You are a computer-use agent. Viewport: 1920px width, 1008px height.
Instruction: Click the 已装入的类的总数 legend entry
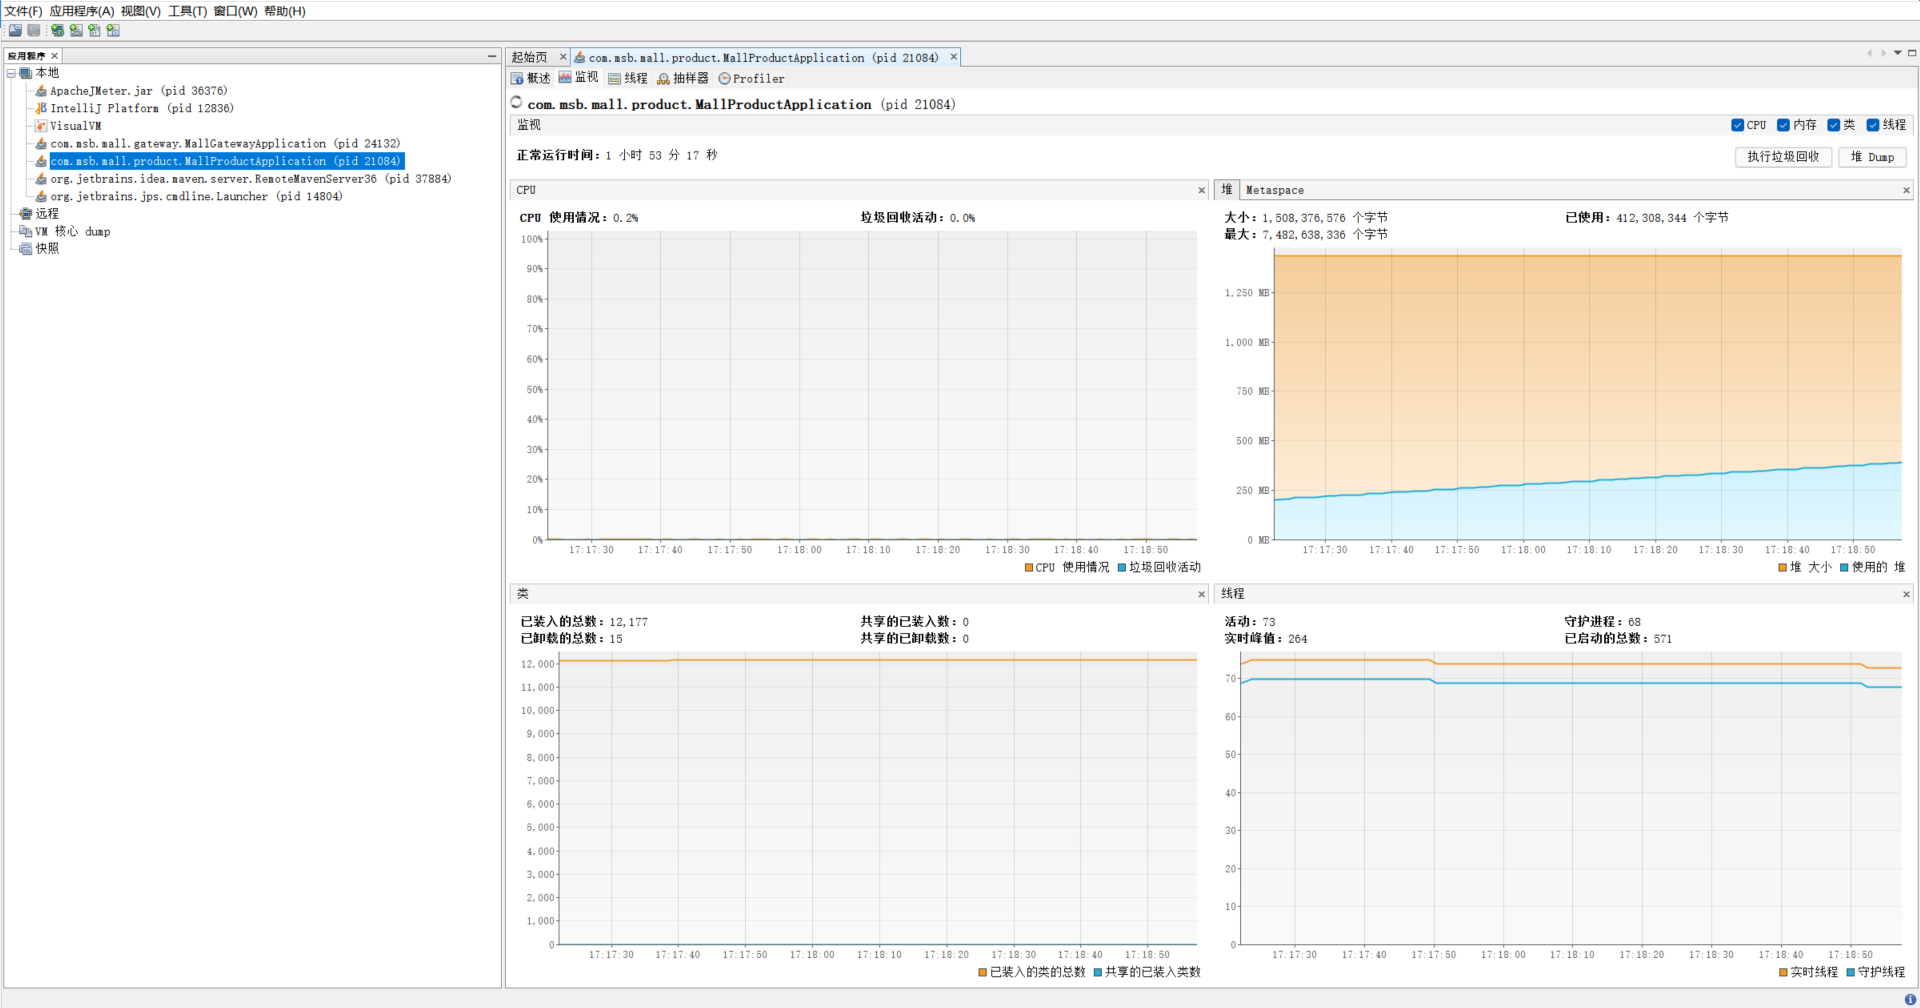point(1031,972)
